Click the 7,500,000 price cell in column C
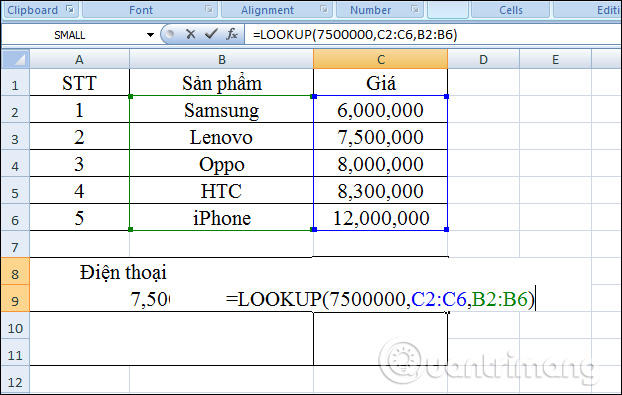Screen dimensions: 622x395 [380, 136]
